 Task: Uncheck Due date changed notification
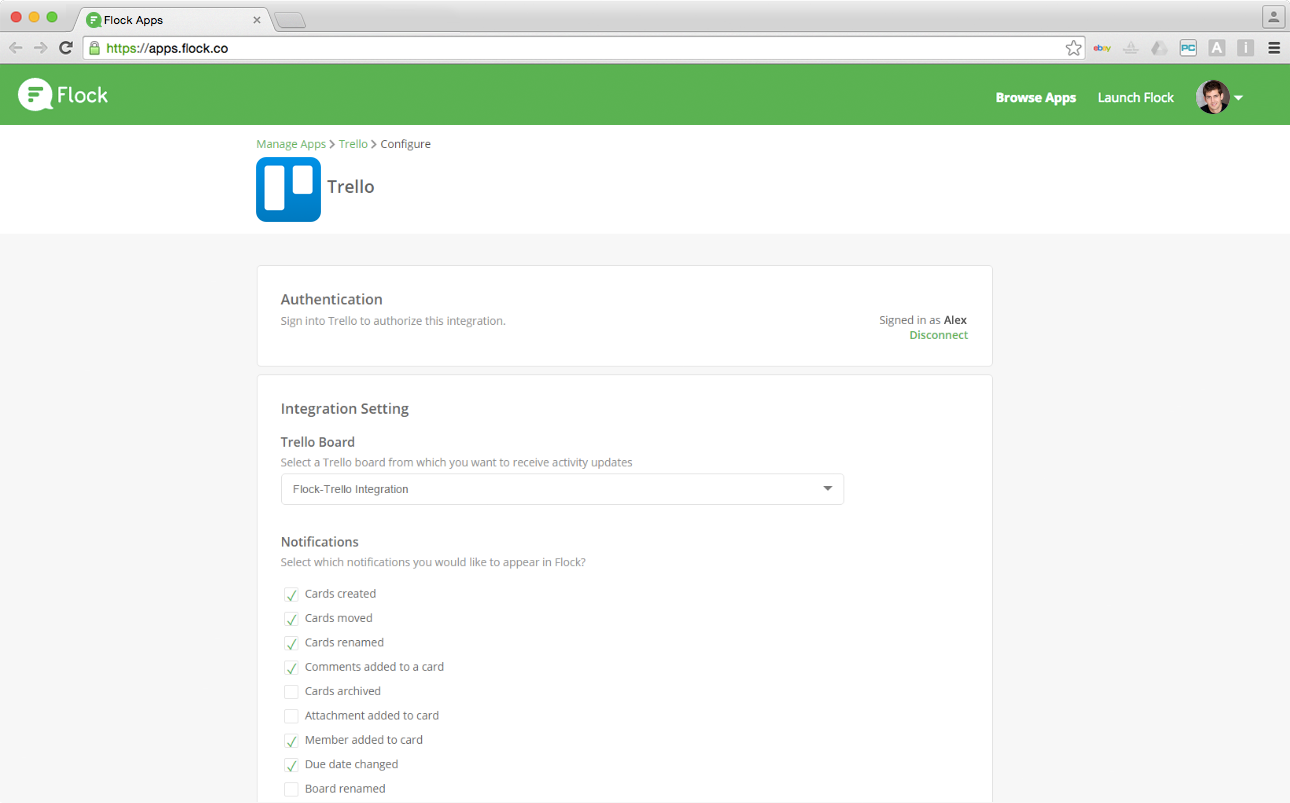(291, 765)
